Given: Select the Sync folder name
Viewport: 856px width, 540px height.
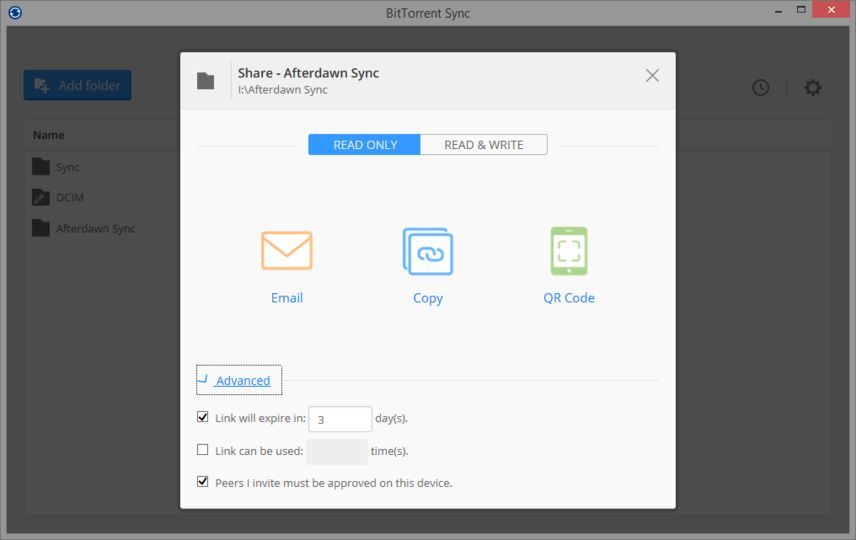Looking at the screenshot, I should (x=68, y=167).
